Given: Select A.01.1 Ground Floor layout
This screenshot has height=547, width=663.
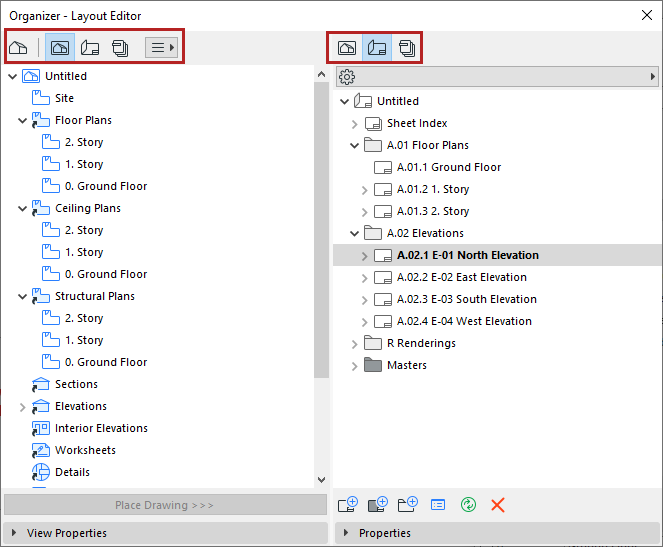Looking at the screenshot, I should tap(449, 167).
